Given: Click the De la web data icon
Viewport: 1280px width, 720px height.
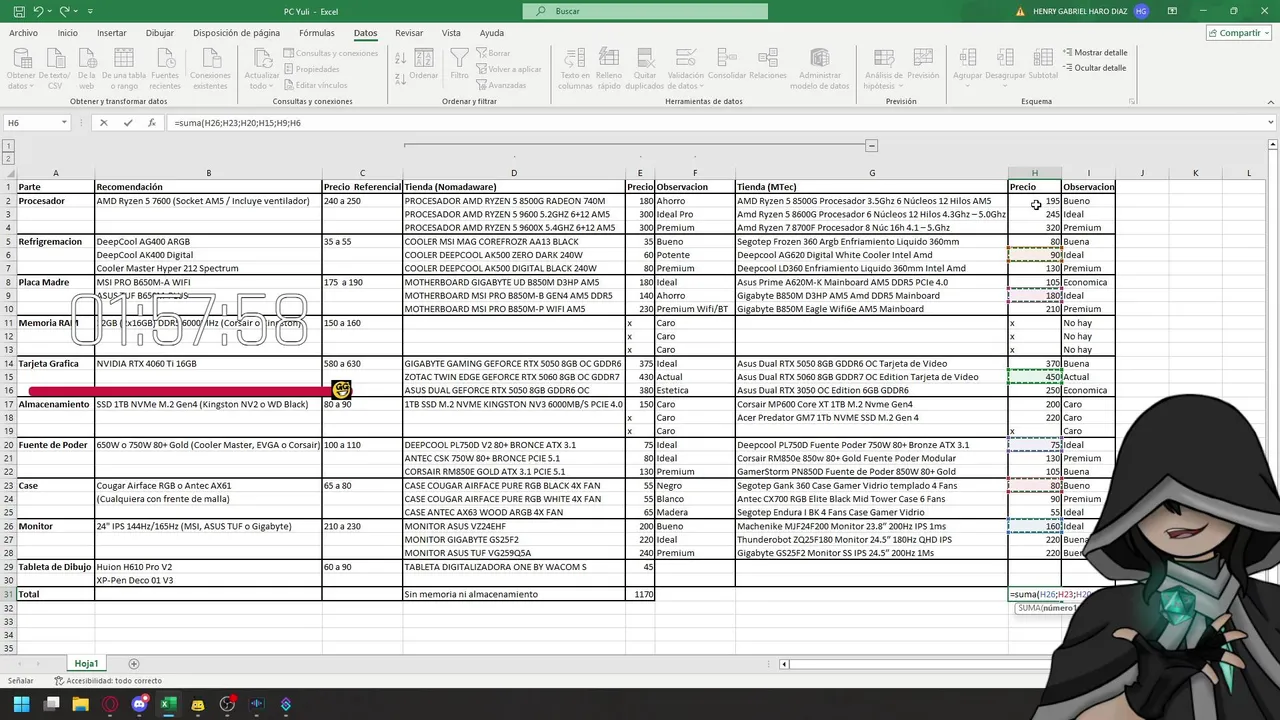Looking at the screenshot, I should pos(86,68).
